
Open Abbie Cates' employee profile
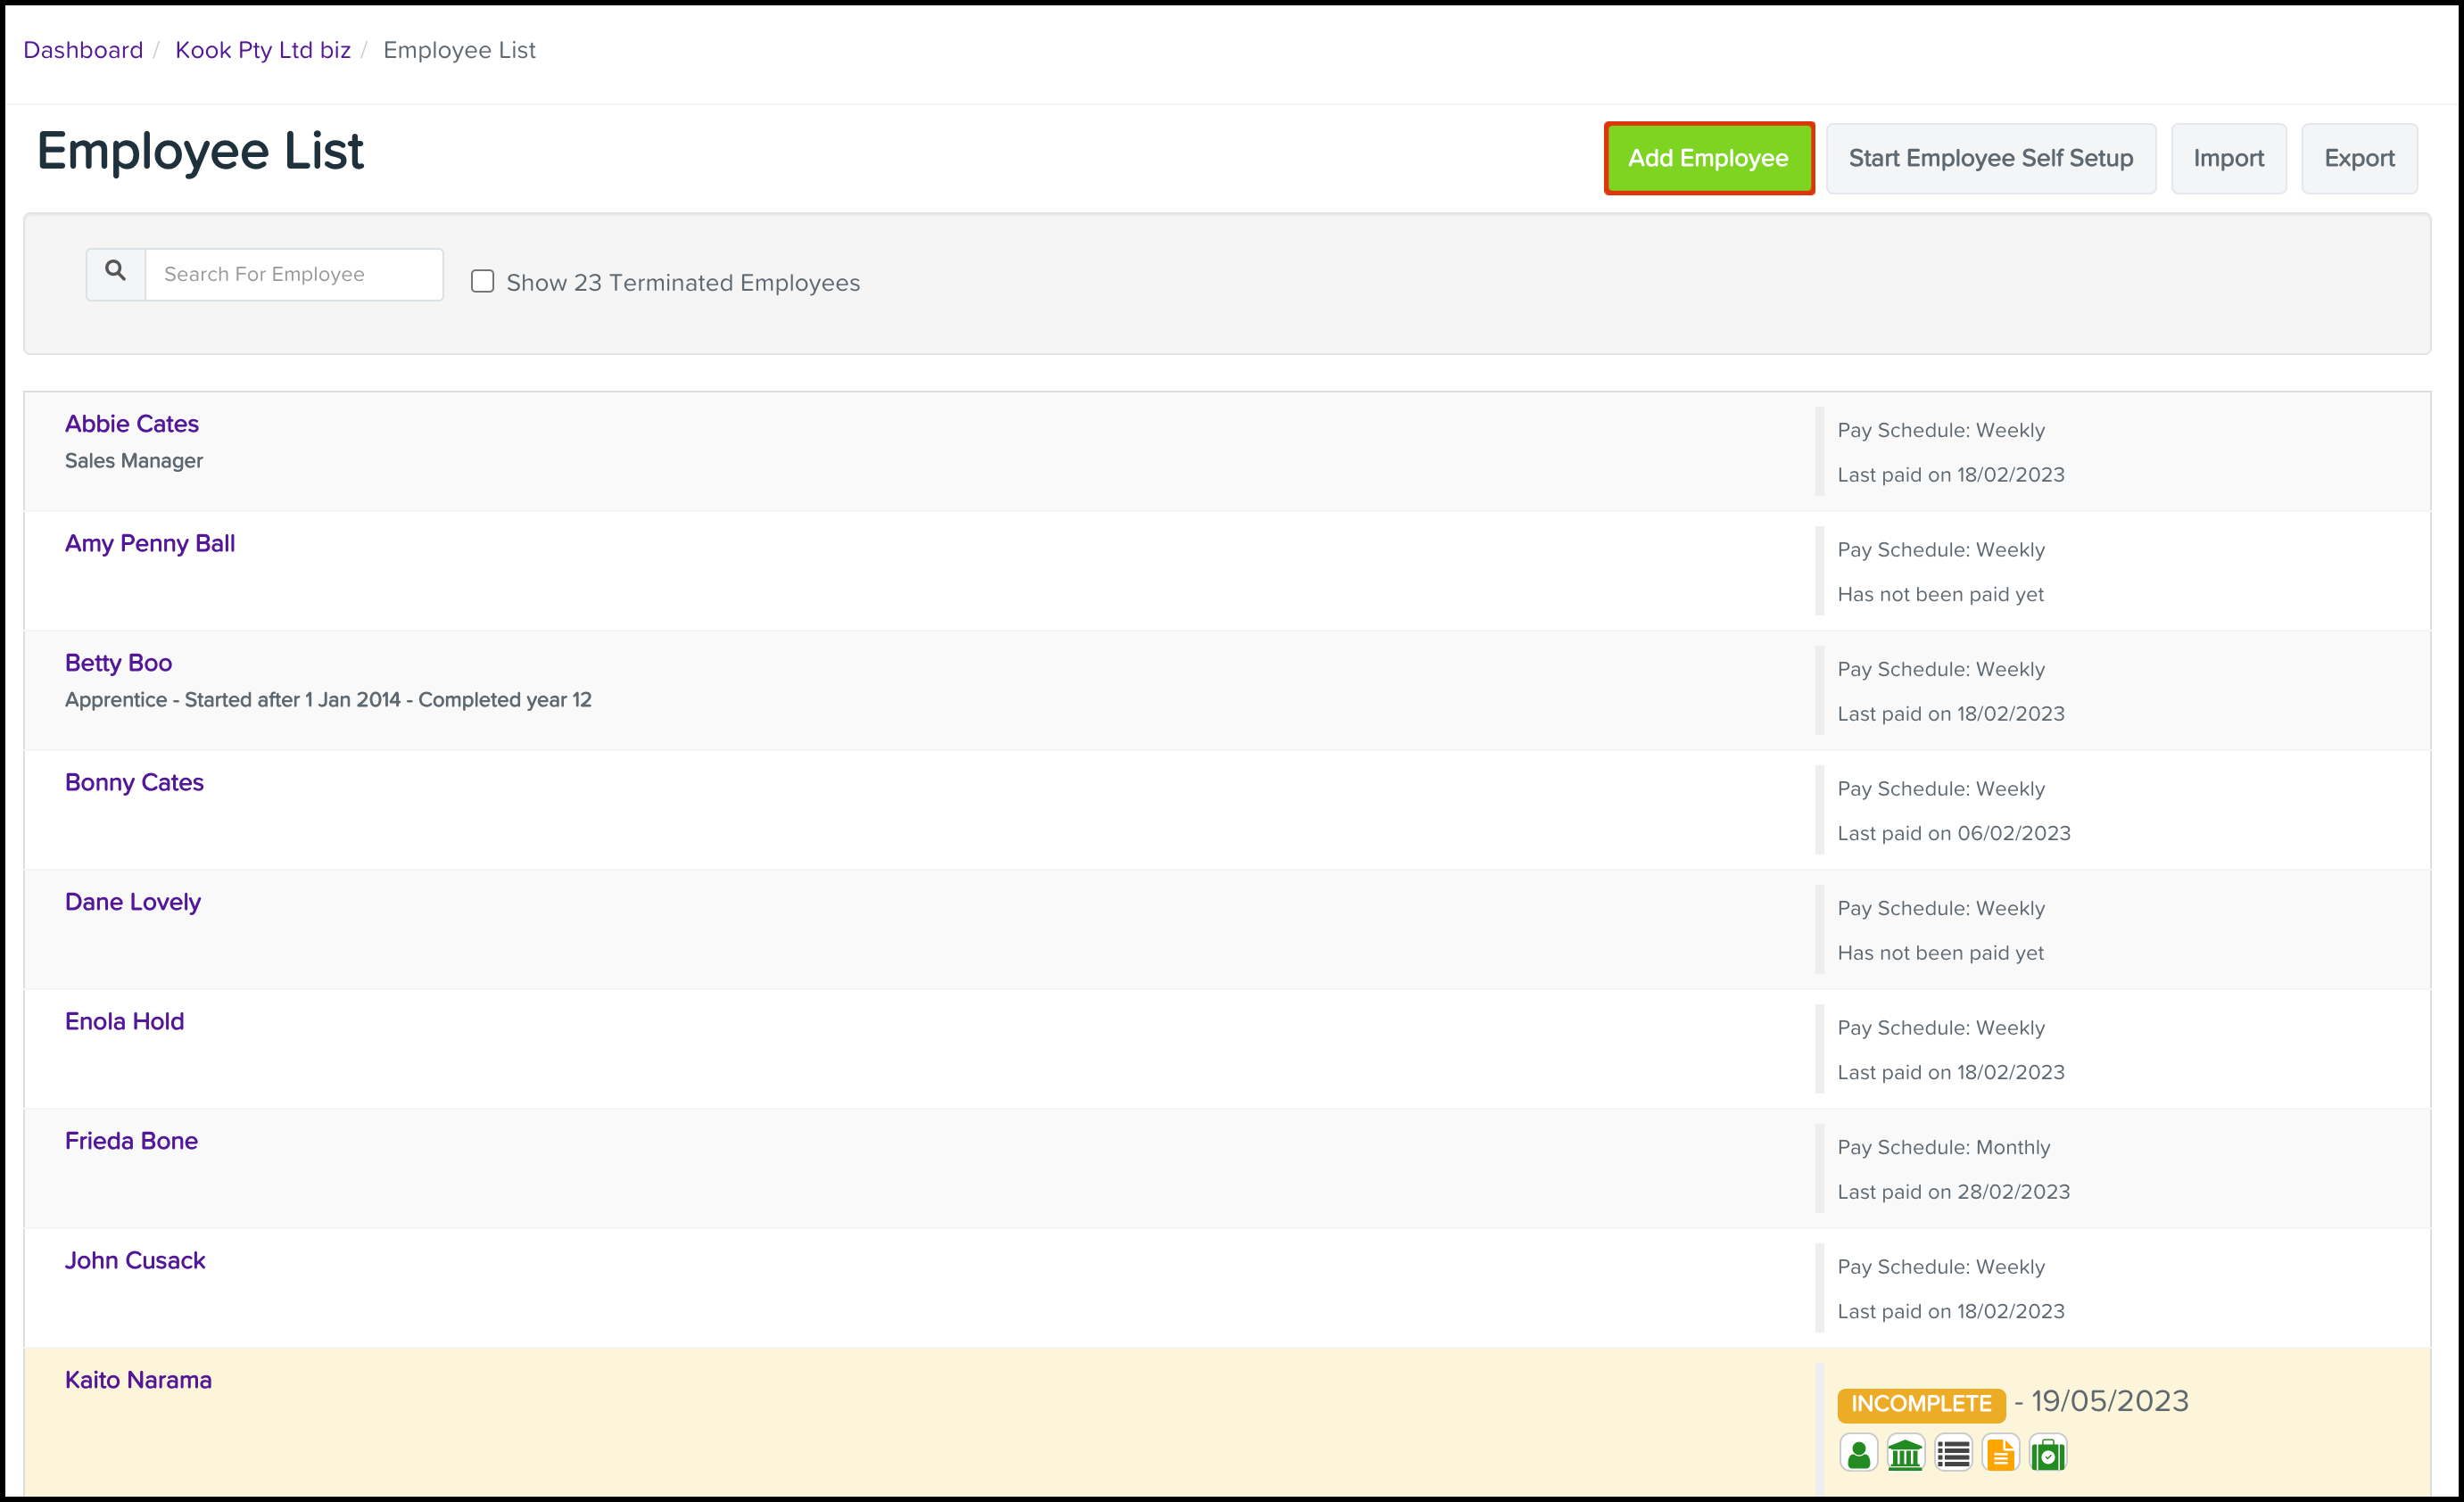131,423
